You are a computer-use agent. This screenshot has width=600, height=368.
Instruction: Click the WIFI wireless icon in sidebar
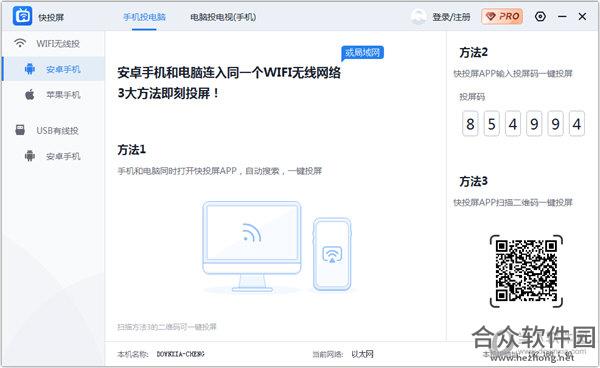pos(20,43)
